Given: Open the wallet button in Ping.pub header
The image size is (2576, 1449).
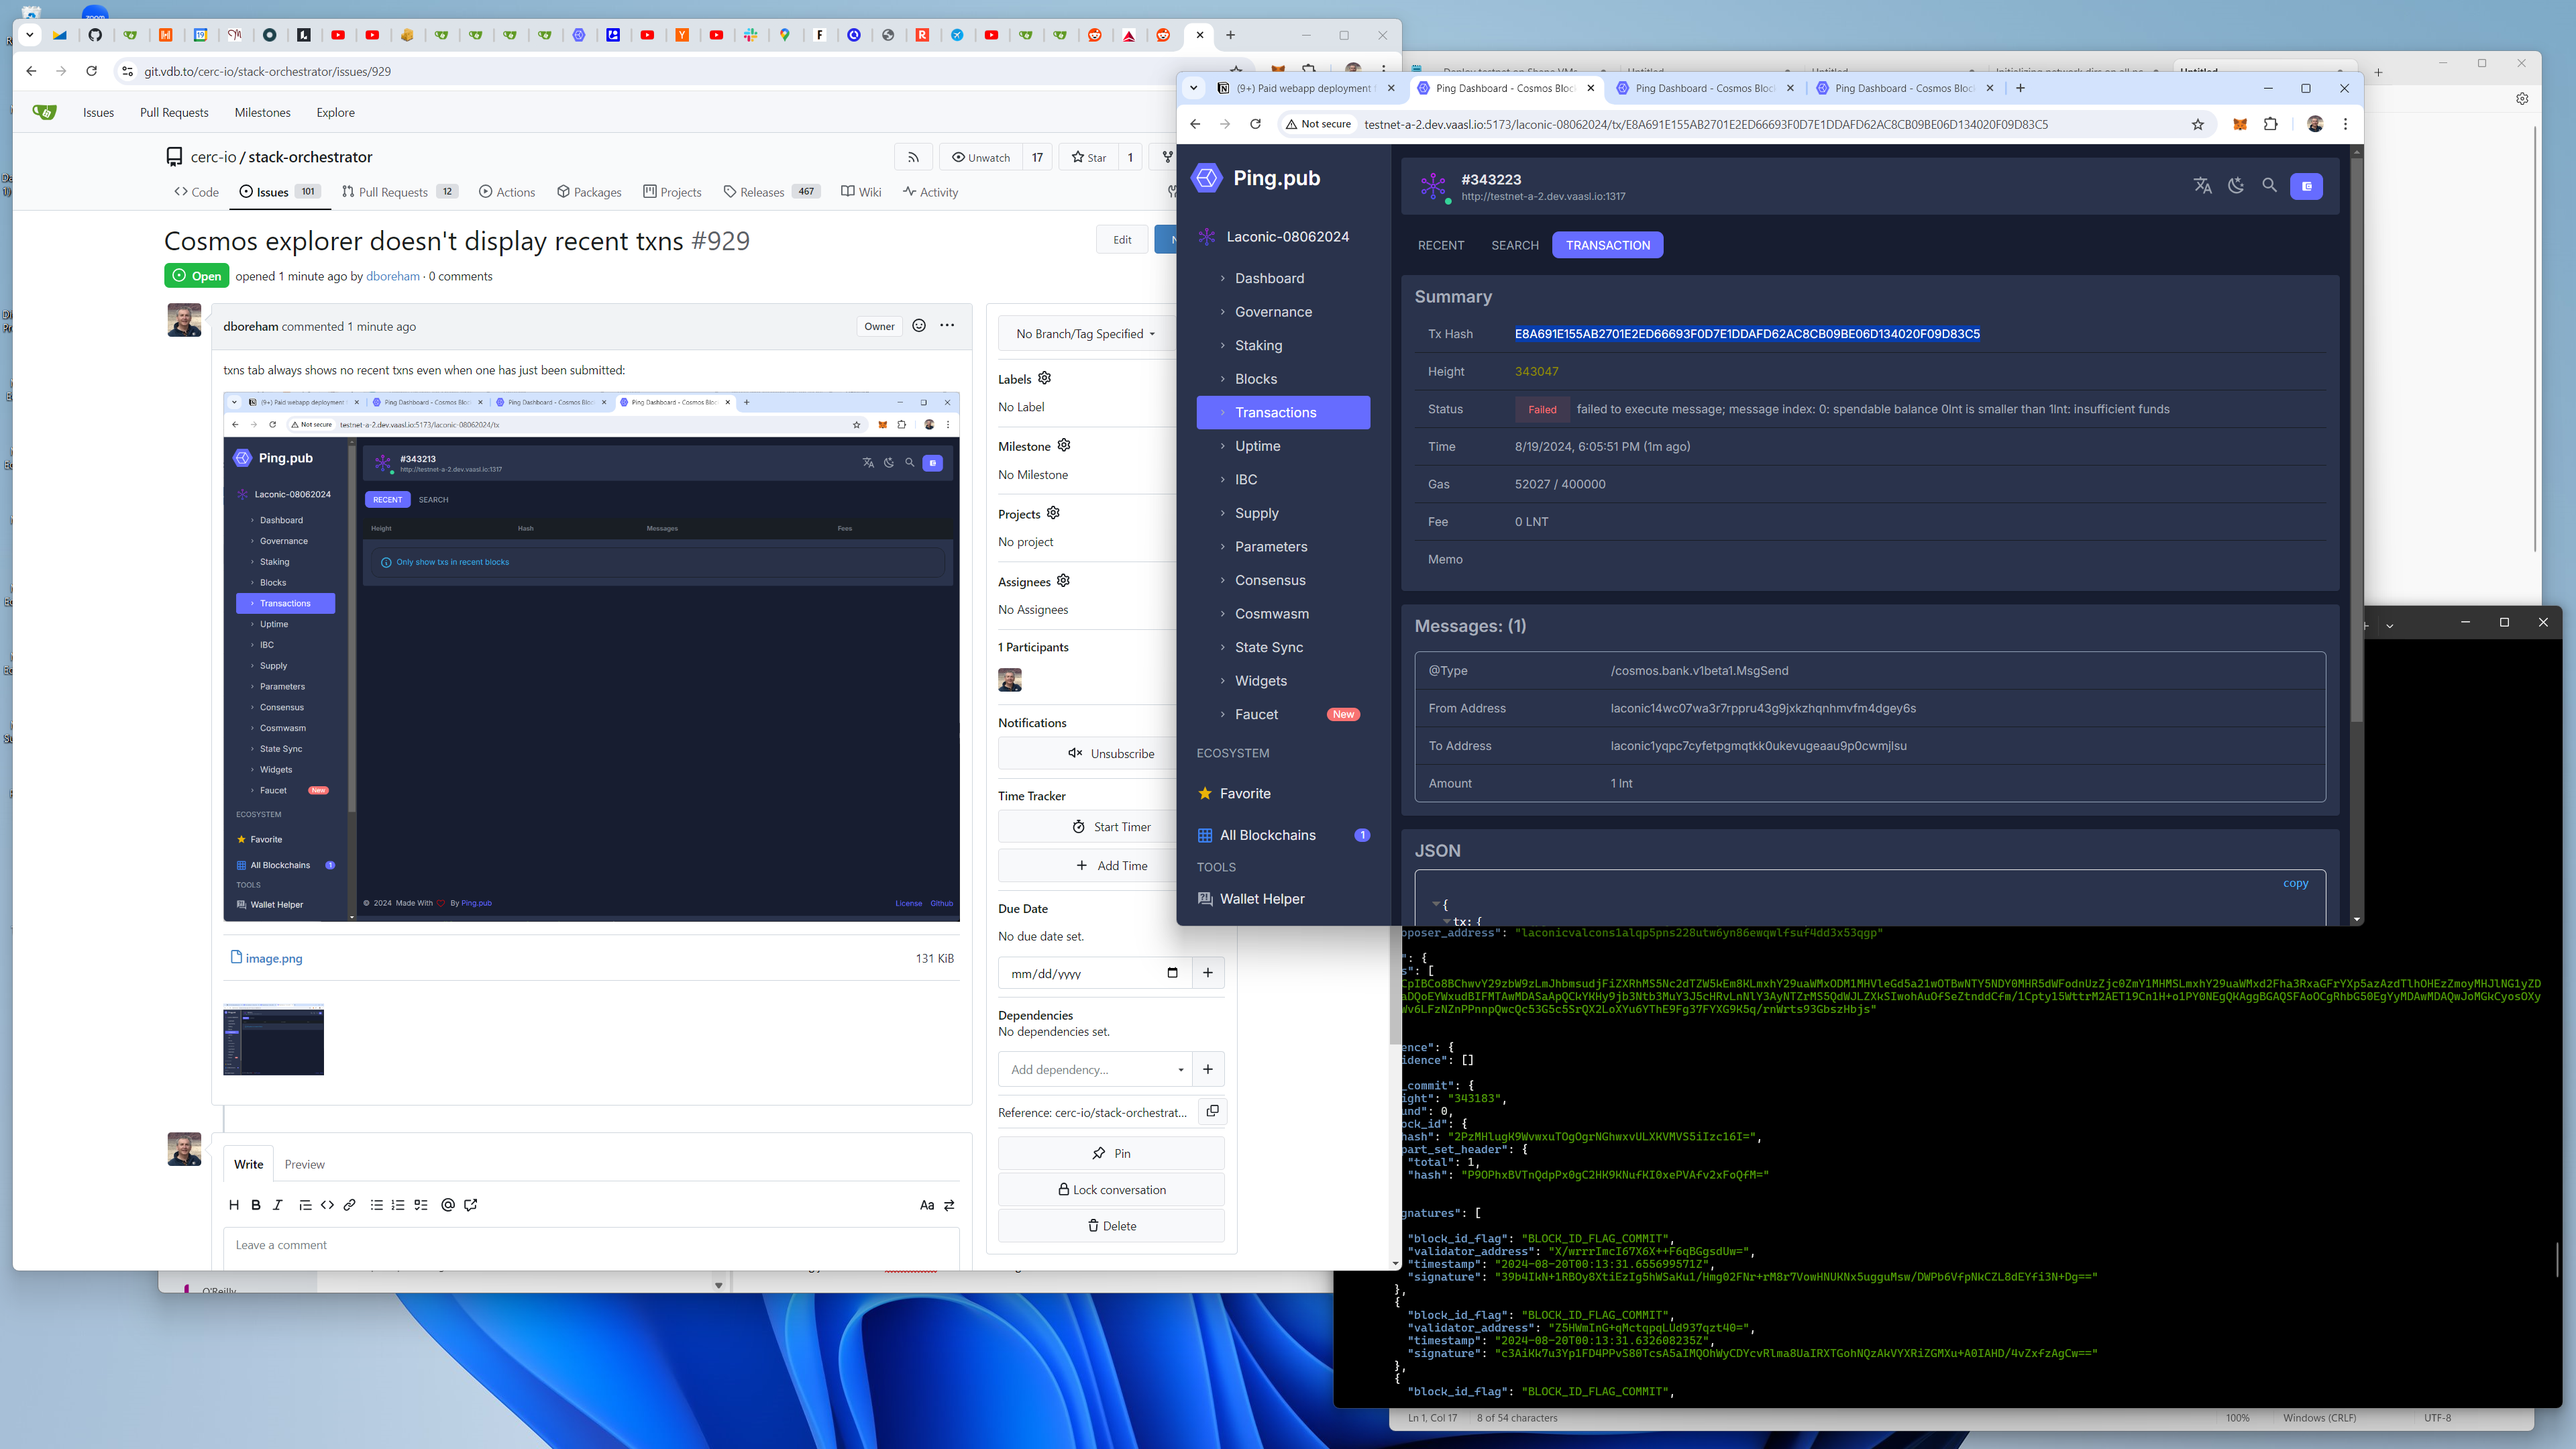Looking at the screenshot, I should coord(2307,186).
